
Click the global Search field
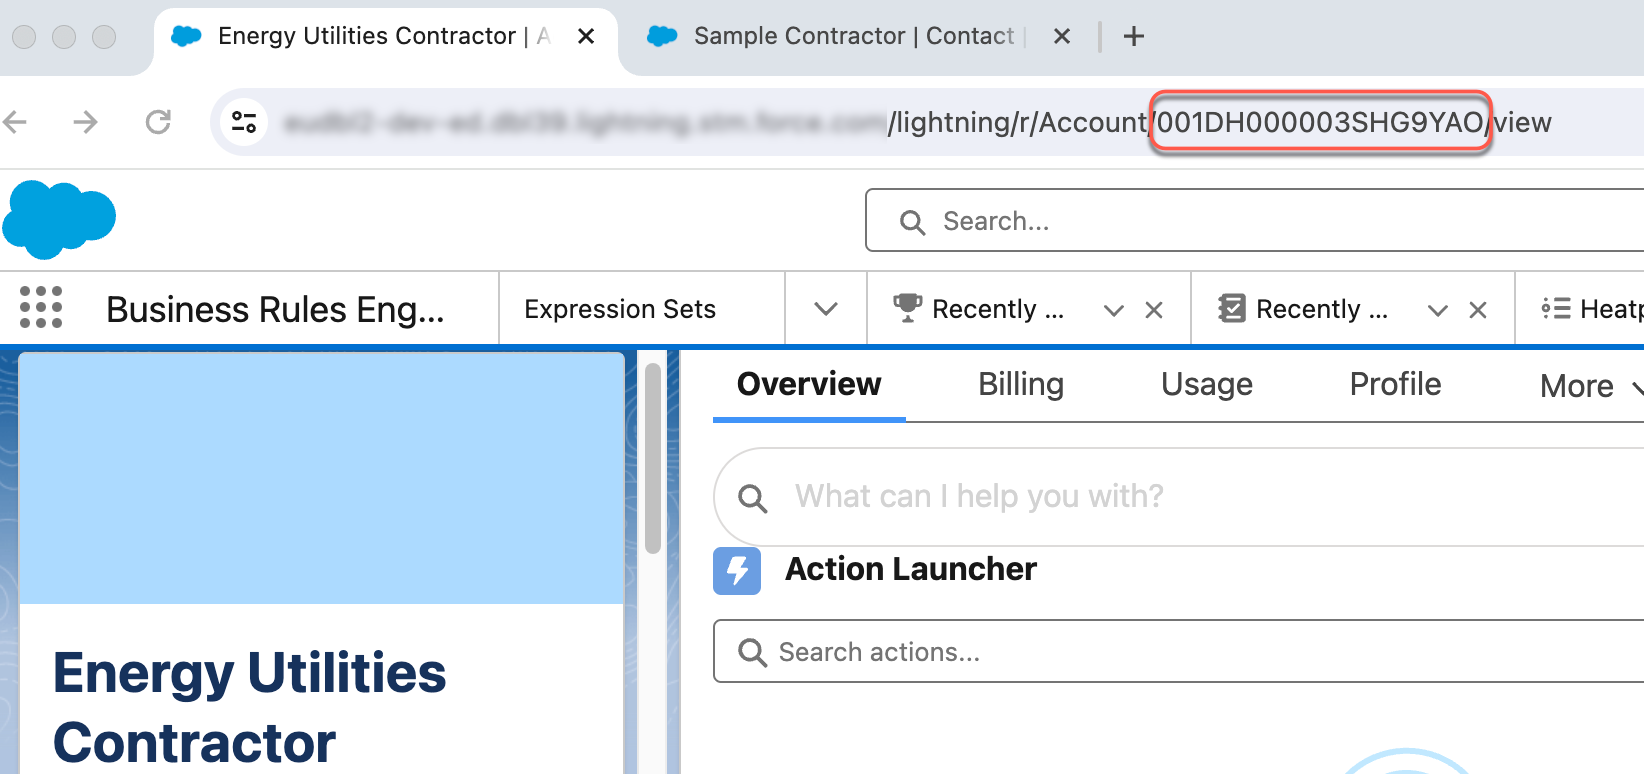[x=1254, y=221]
